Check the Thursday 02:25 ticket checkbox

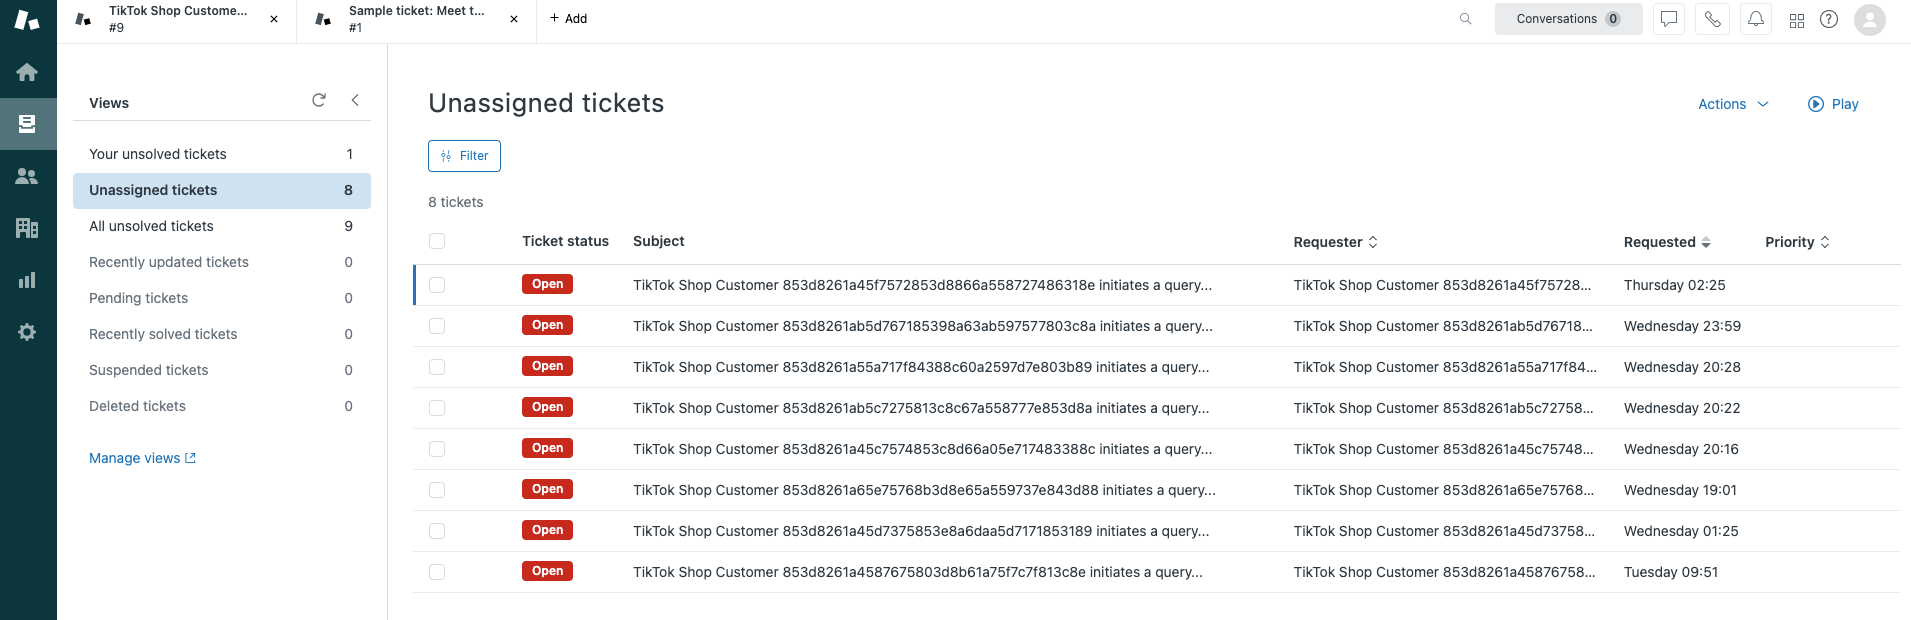click(x=437, y=285)
